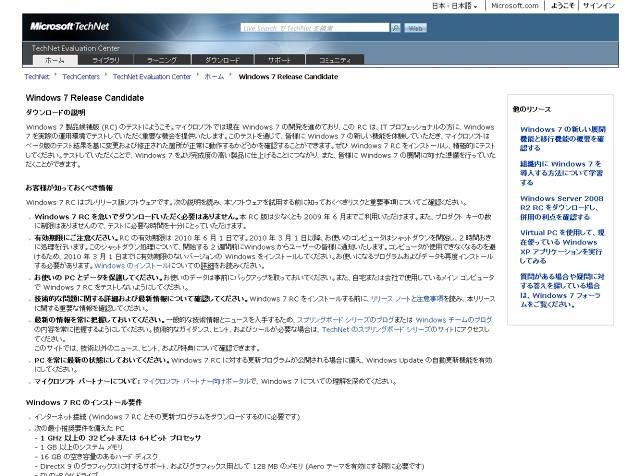The height and width of the screenshot is (476, 640).
Task: Click the 他のリソース sidebar heading
Action: pos(532,109)
